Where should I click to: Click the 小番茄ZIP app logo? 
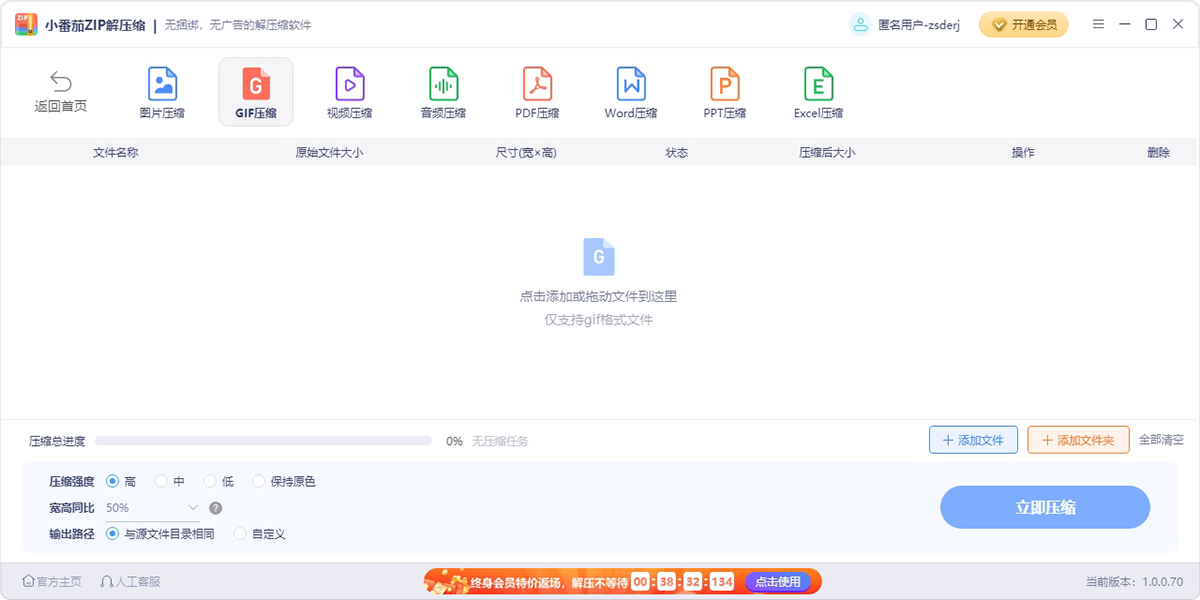(26, 24)
